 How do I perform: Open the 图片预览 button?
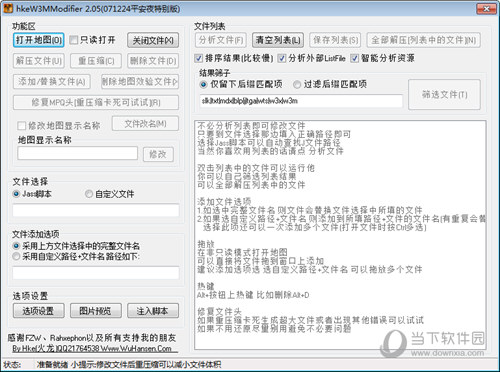coord(96,311)
